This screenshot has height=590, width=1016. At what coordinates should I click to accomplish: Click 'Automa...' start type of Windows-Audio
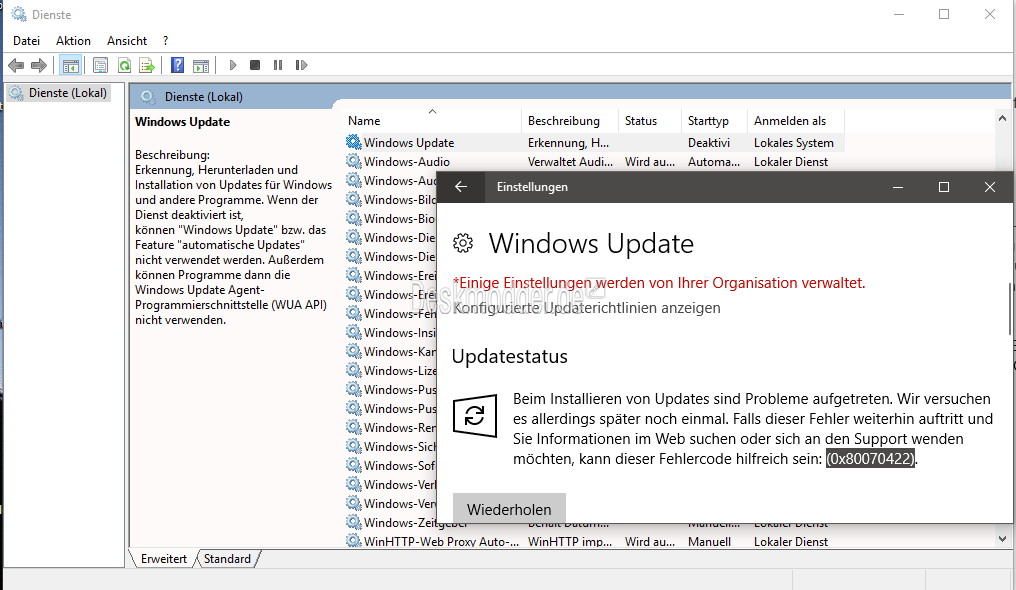pyautogui.click(x=713, y=162)
